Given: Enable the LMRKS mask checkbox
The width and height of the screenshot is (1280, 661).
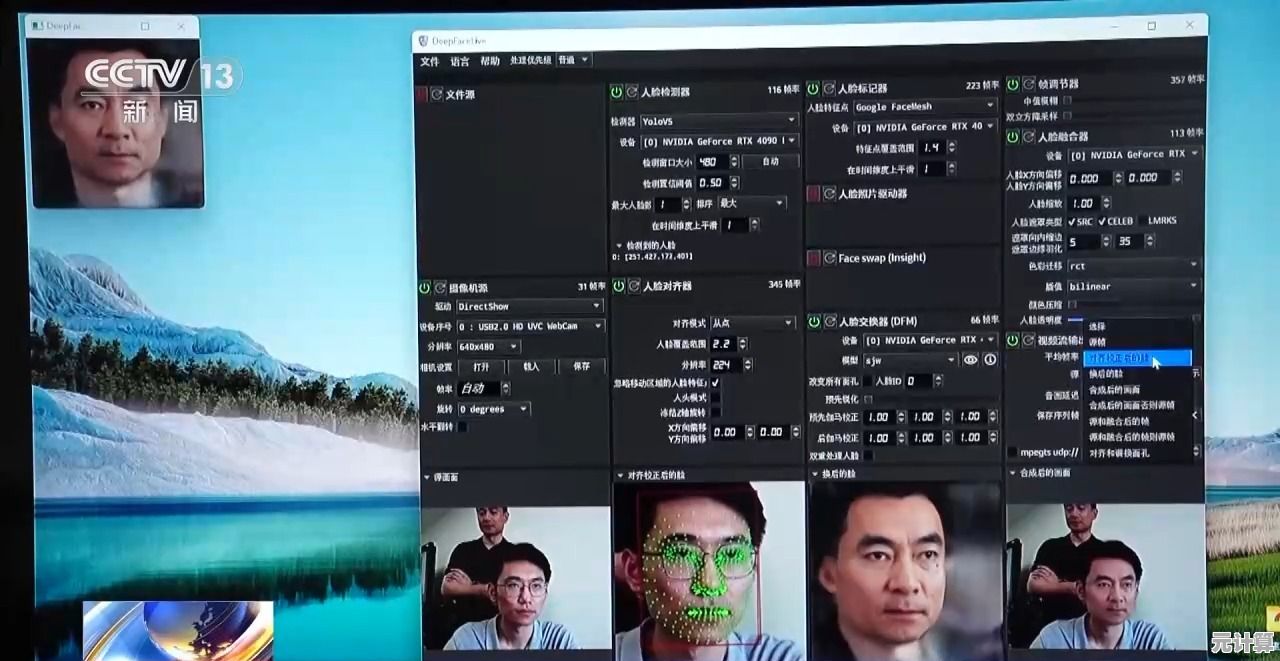Looking at the screenshot, I should (1141, 221).
